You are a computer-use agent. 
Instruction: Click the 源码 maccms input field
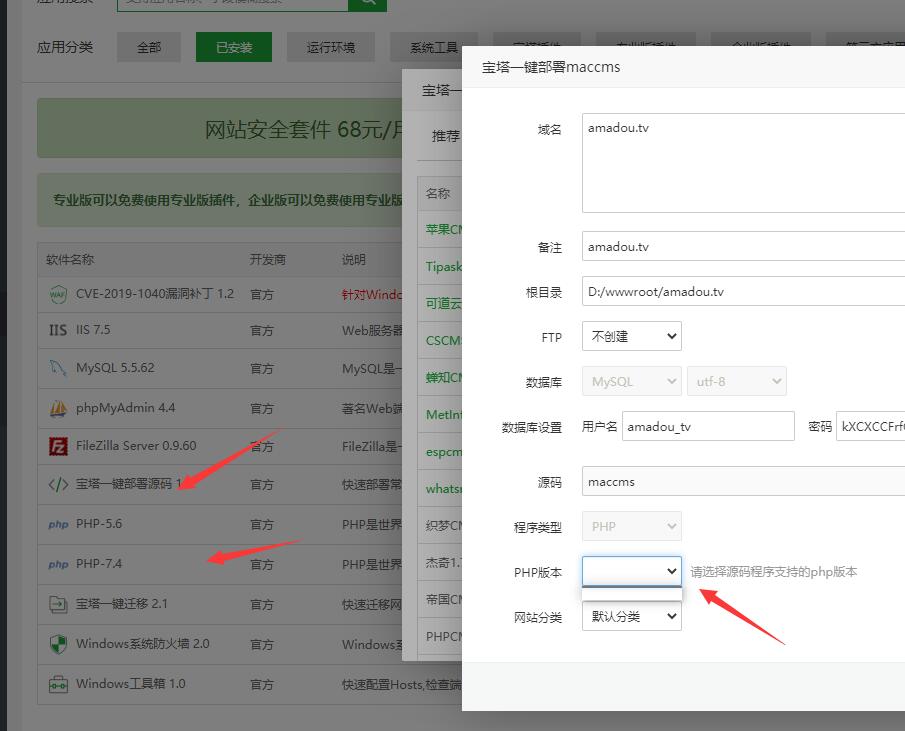click(x=743, y=481)
